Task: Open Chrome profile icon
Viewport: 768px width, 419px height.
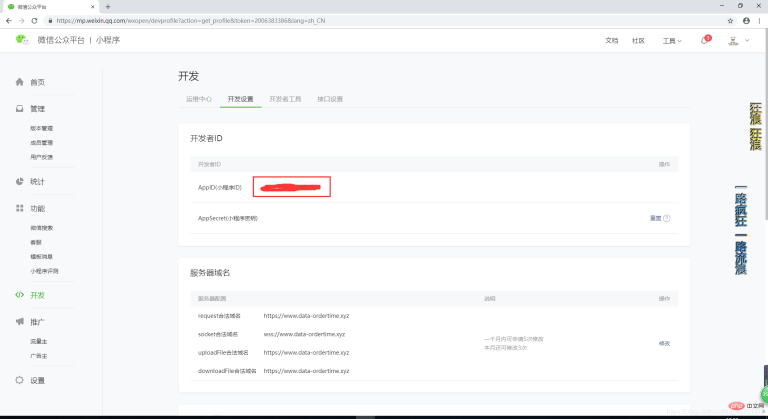Action: 746,21
